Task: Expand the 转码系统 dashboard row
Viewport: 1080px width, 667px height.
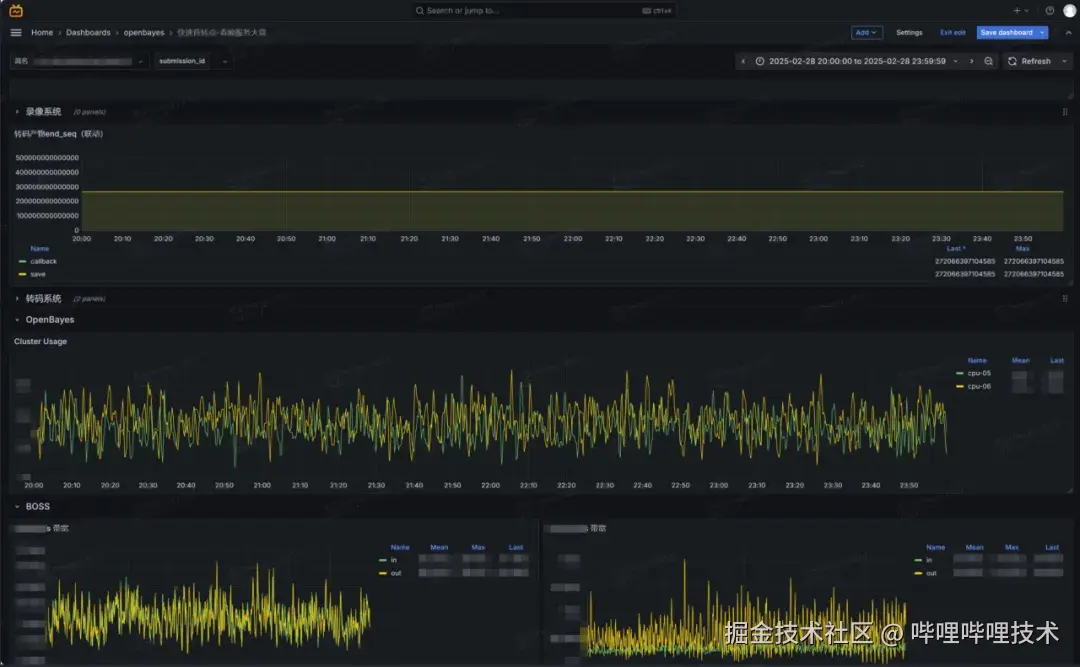Action: [x=43, y=298]
